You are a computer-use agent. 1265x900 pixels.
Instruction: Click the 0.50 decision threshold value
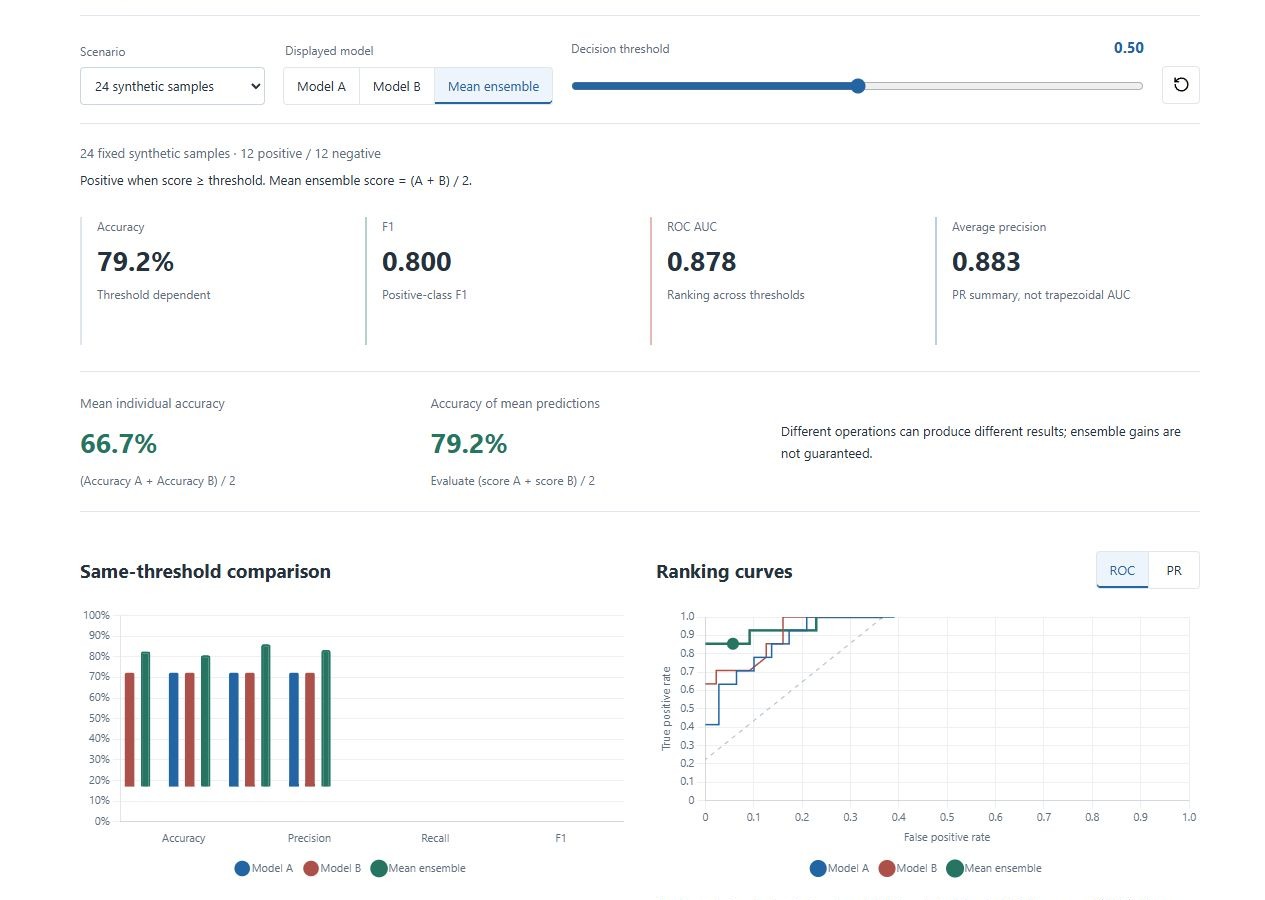point(1129,48)
